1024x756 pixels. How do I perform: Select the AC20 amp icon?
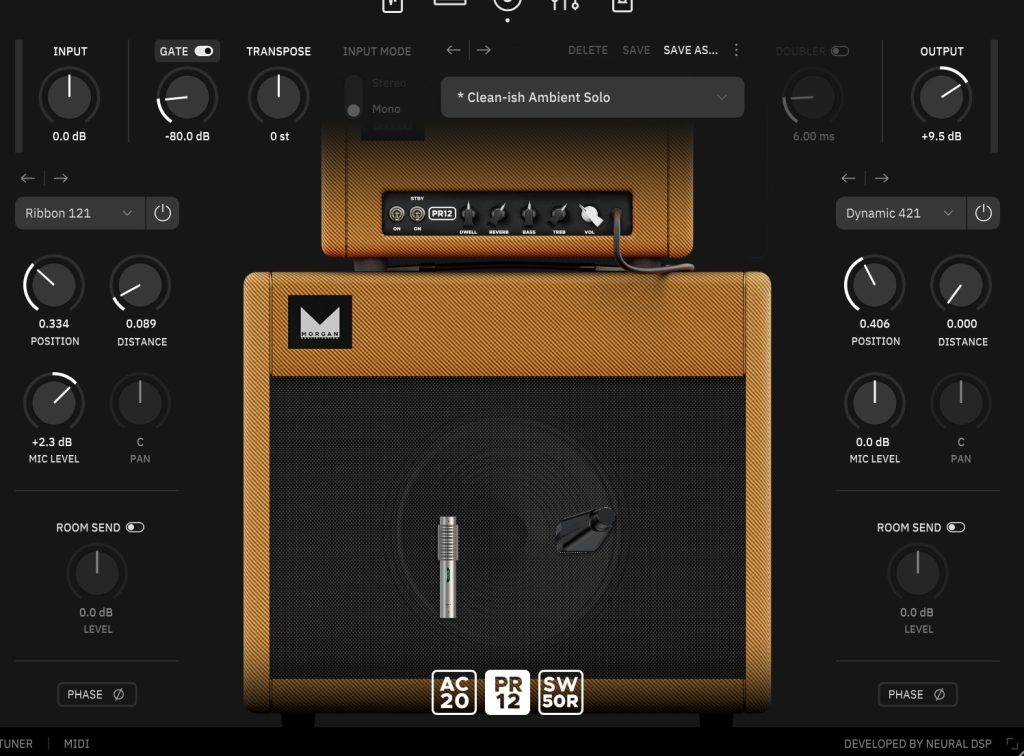point(454,693)
